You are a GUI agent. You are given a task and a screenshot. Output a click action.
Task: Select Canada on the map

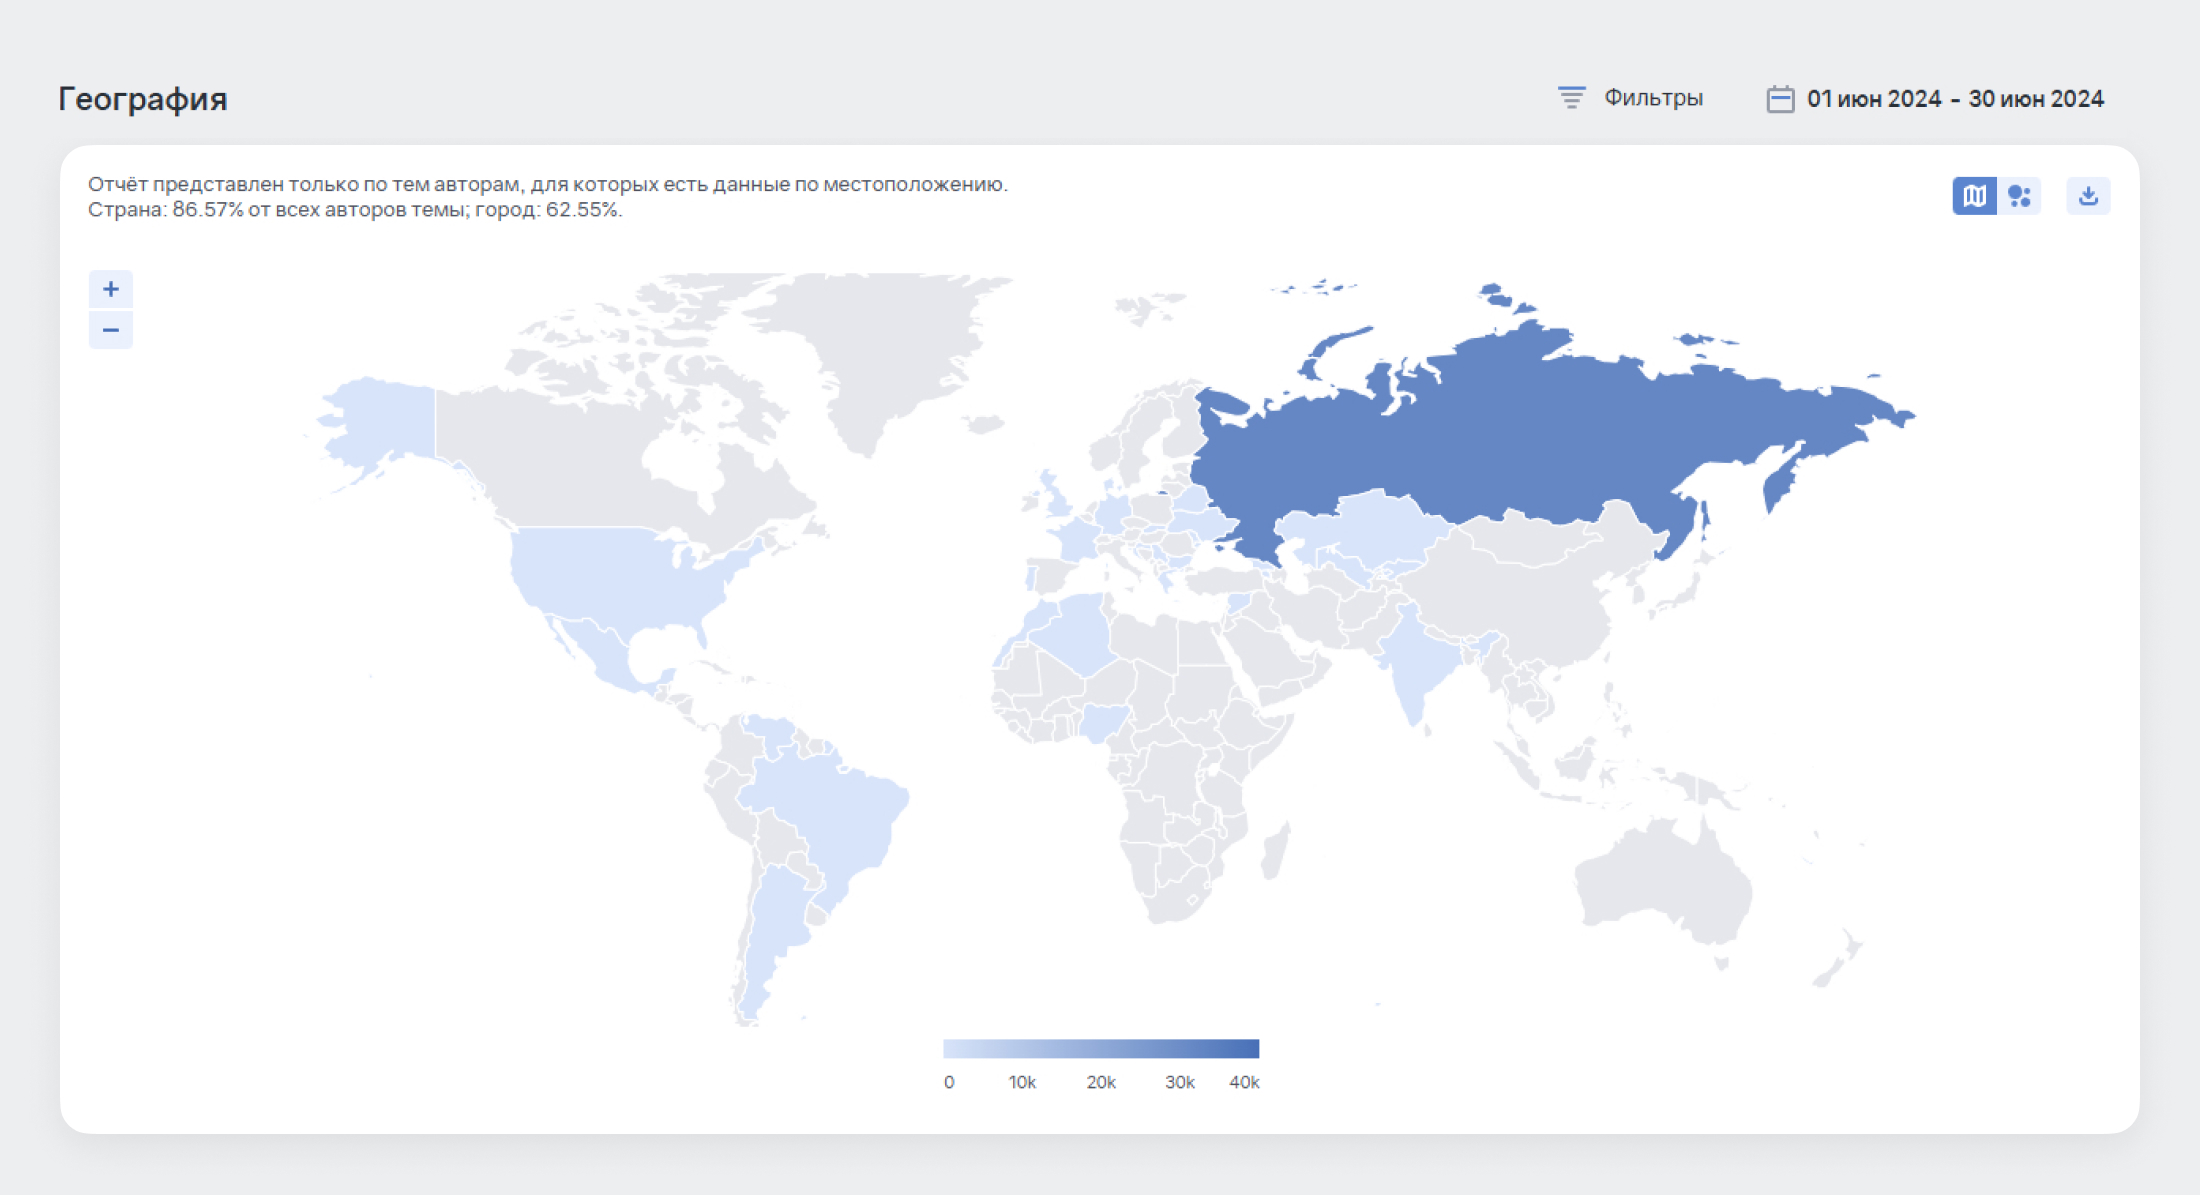tap(570, 470)
